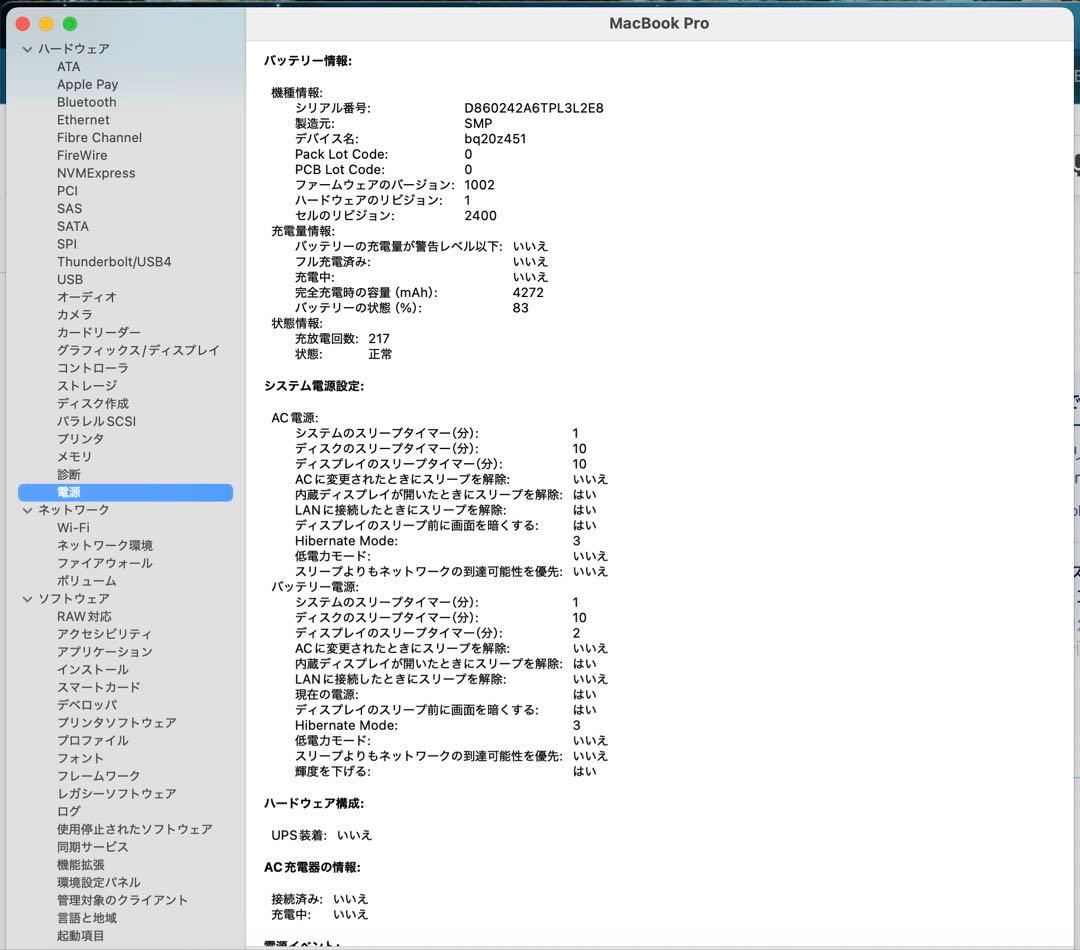Select ストレージ in the hardware list
Viewport: 1080px width, 950px height.
(x=86, y=386)
